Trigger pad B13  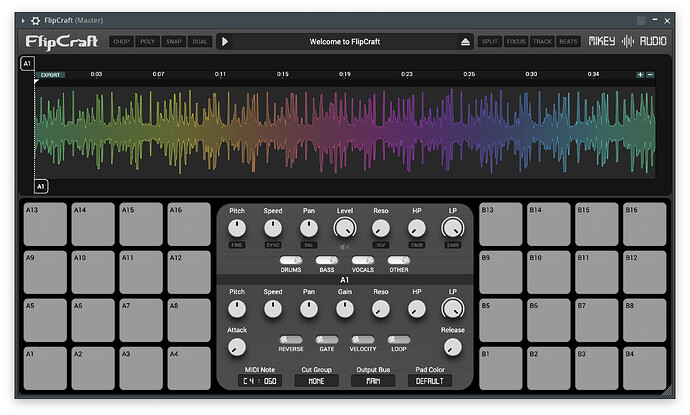[501, 224]
